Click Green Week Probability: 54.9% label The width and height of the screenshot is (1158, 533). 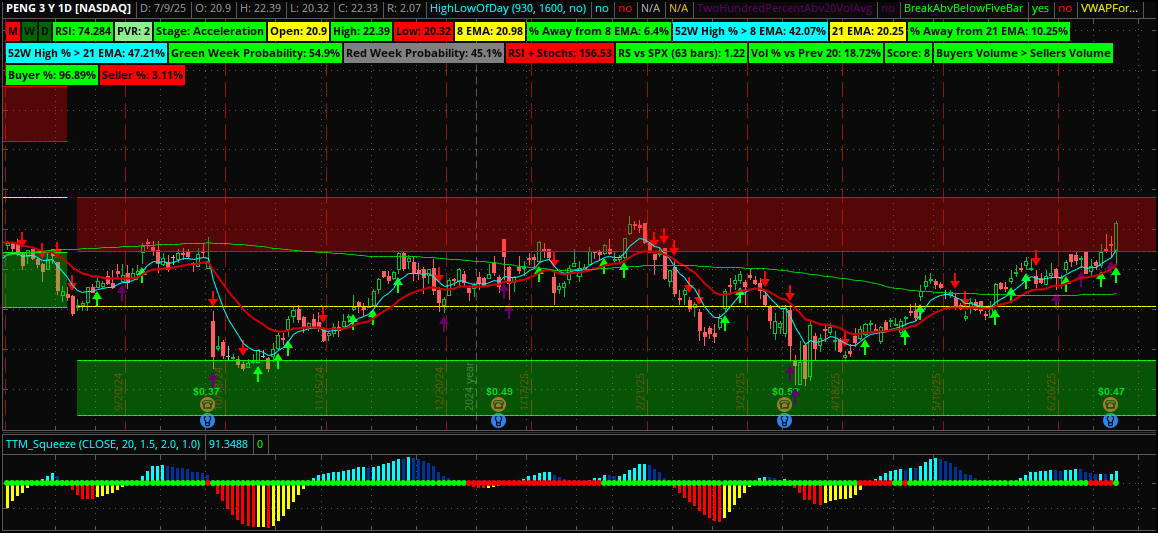tap(256, 53)
